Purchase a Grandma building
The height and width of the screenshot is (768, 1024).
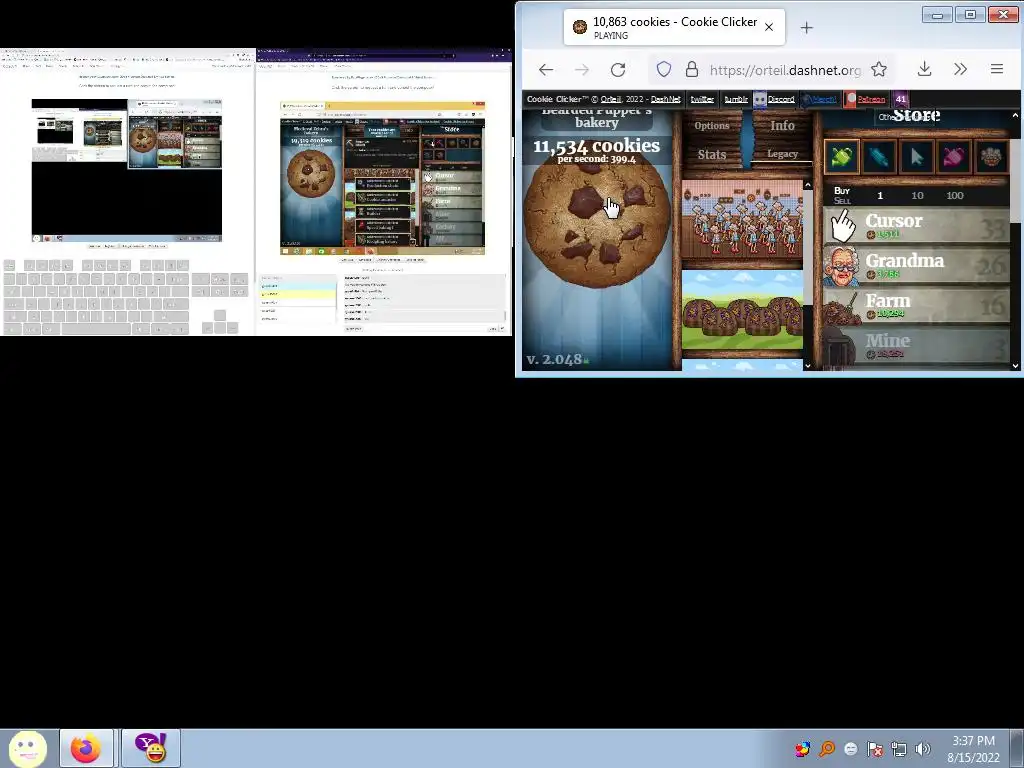917,266
